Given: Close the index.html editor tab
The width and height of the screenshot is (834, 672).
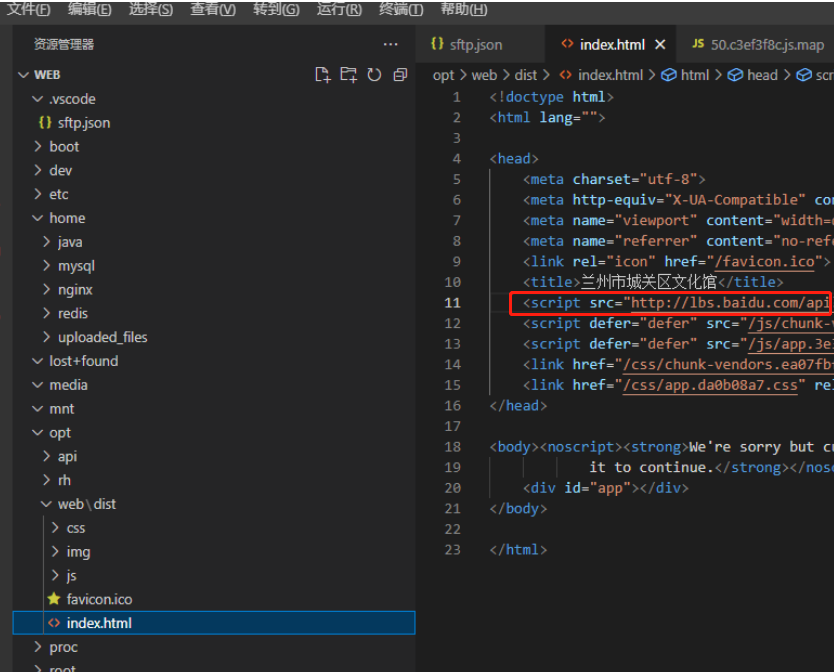Looking at the screenshot, I should [660, 45].
